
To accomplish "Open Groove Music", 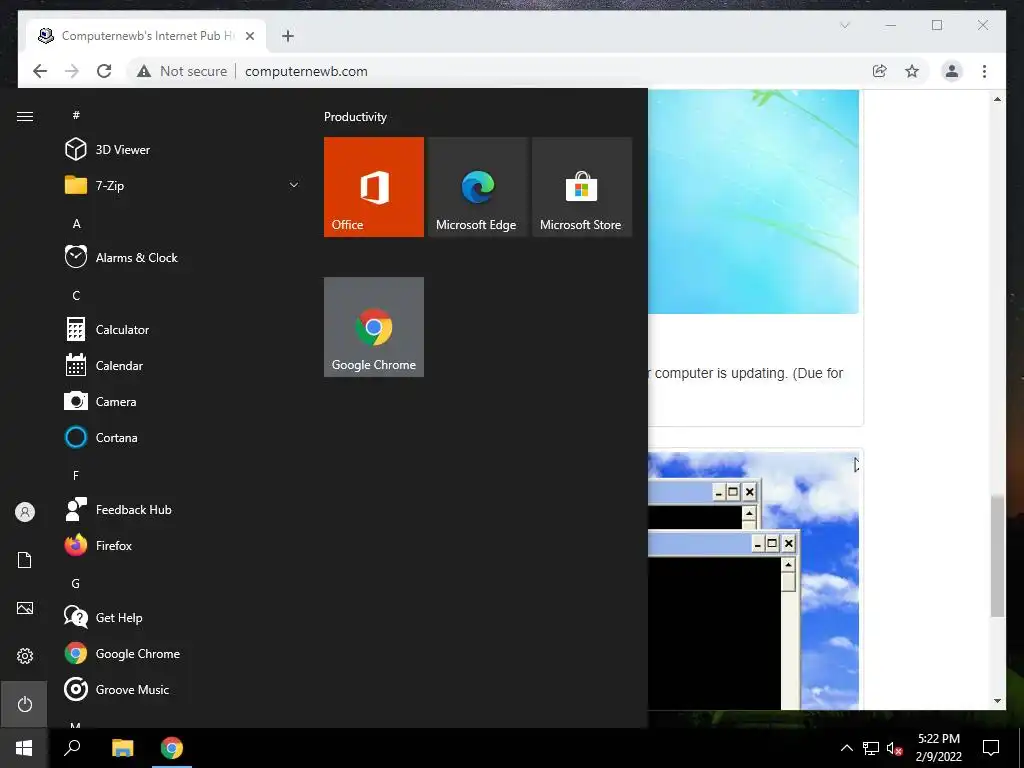I will coord(180,690).
